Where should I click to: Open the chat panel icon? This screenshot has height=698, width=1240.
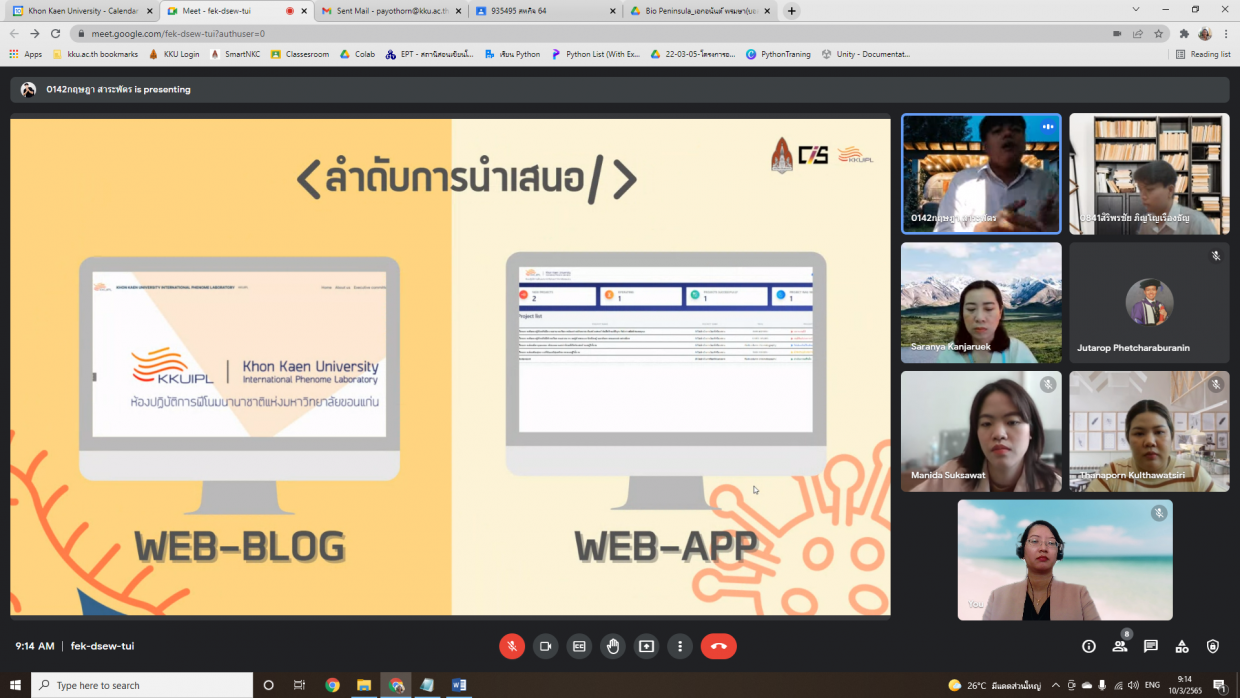[1151, 646]
